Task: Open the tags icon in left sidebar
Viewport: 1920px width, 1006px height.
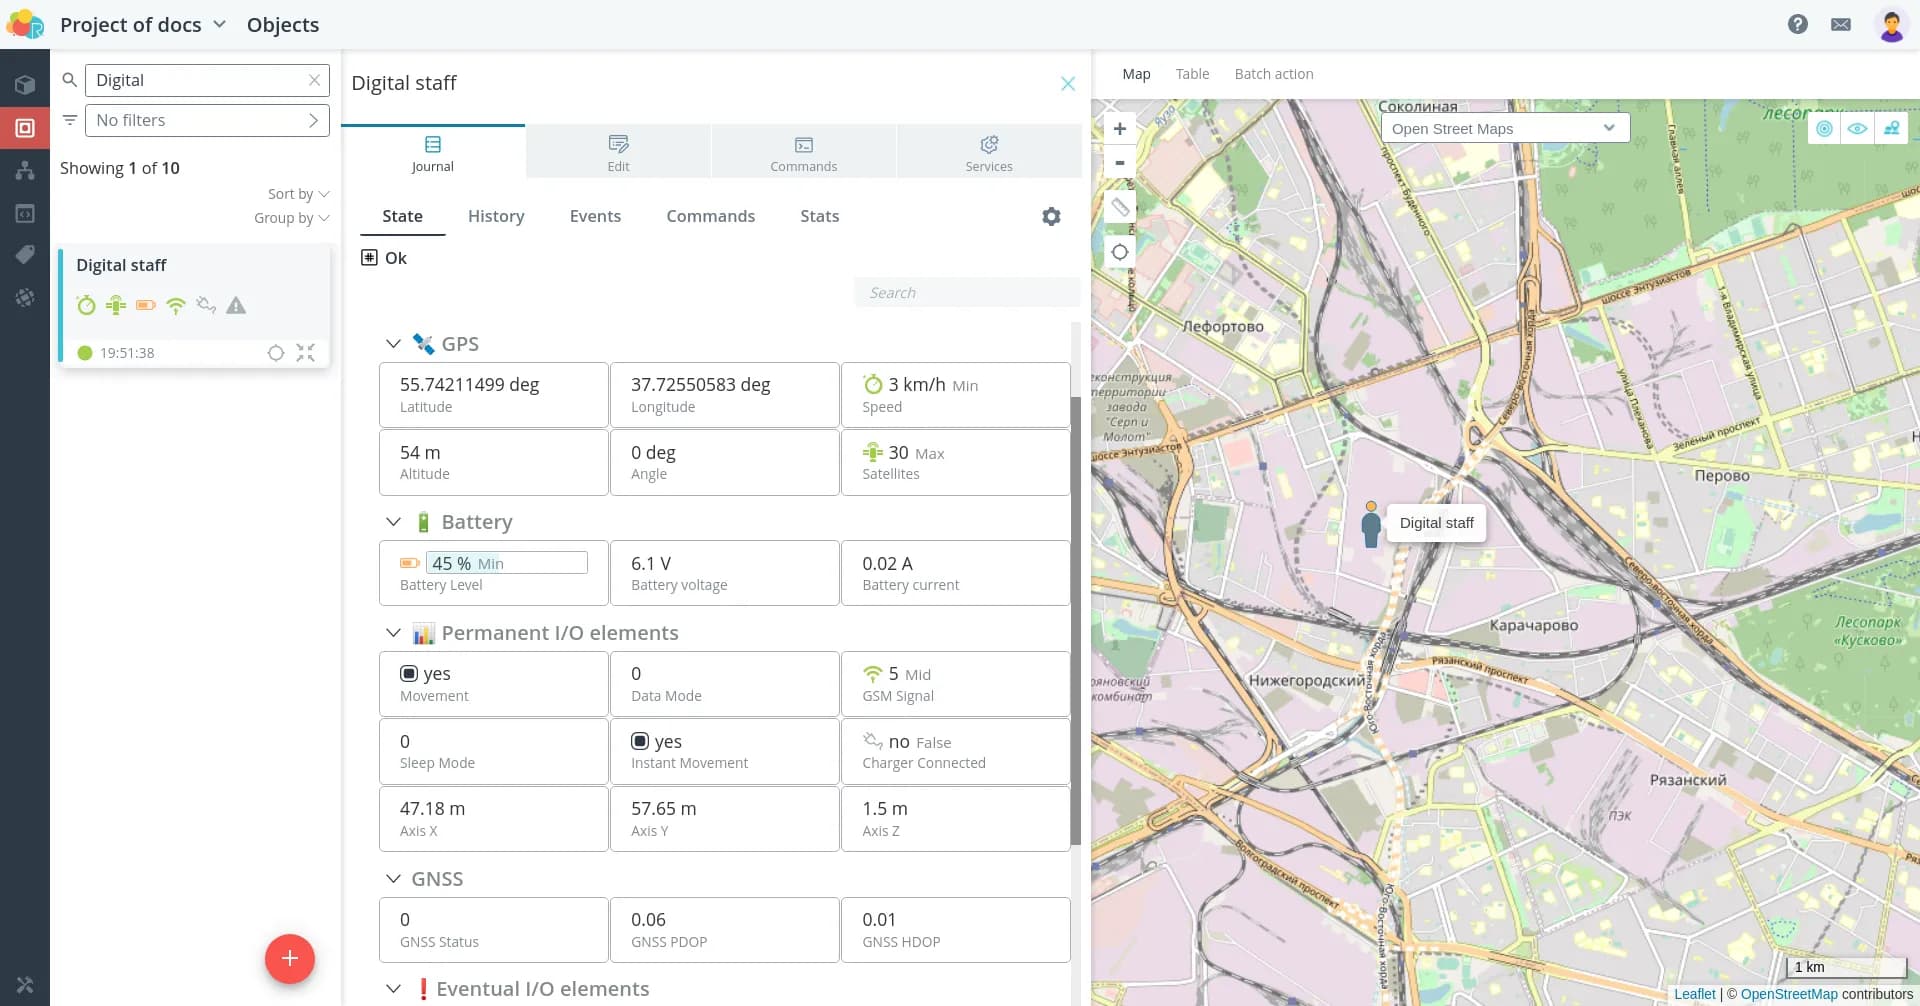Action: click(x=25, y=255)
